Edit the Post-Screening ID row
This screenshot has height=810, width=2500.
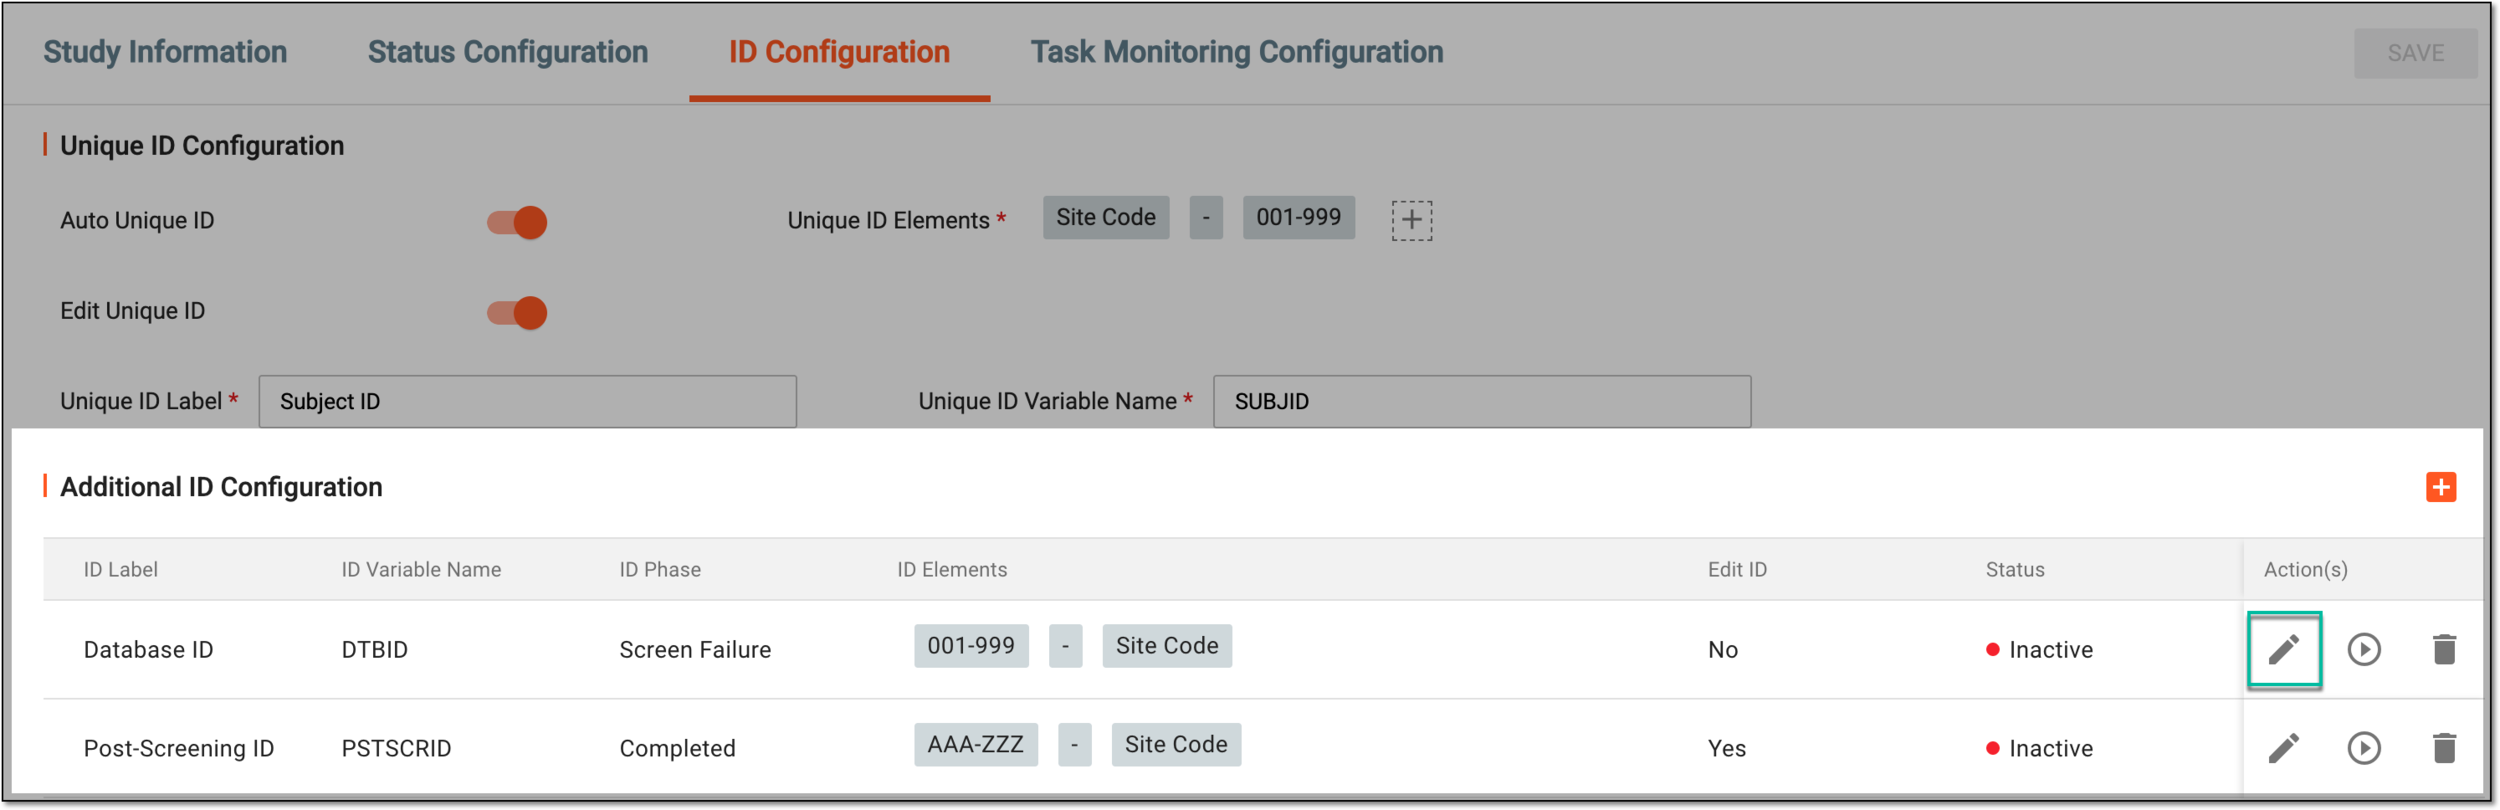coord(2283,748)
